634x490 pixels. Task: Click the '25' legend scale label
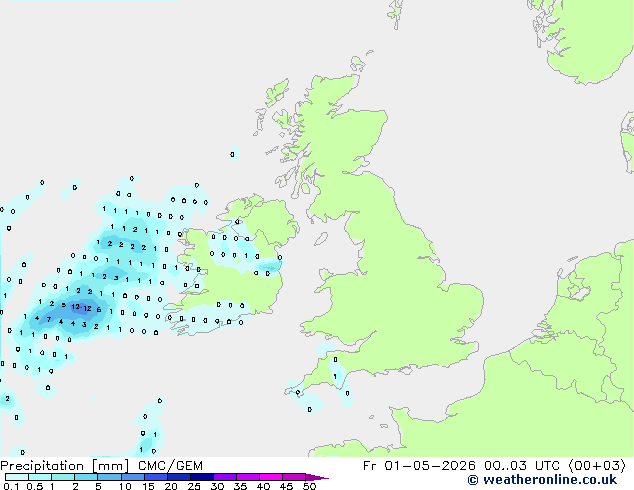[x=194, y=486]
